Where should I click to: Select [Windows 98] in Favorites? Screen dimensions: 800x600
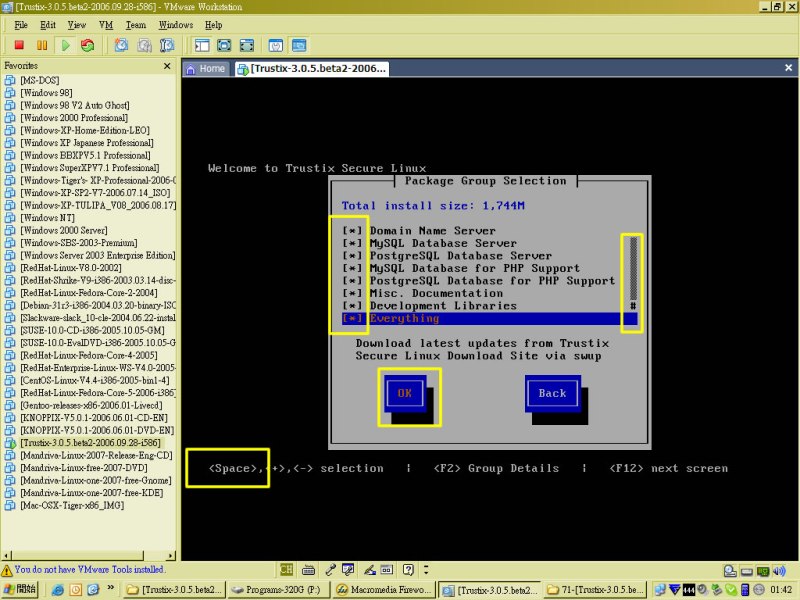tap(46, 93)
